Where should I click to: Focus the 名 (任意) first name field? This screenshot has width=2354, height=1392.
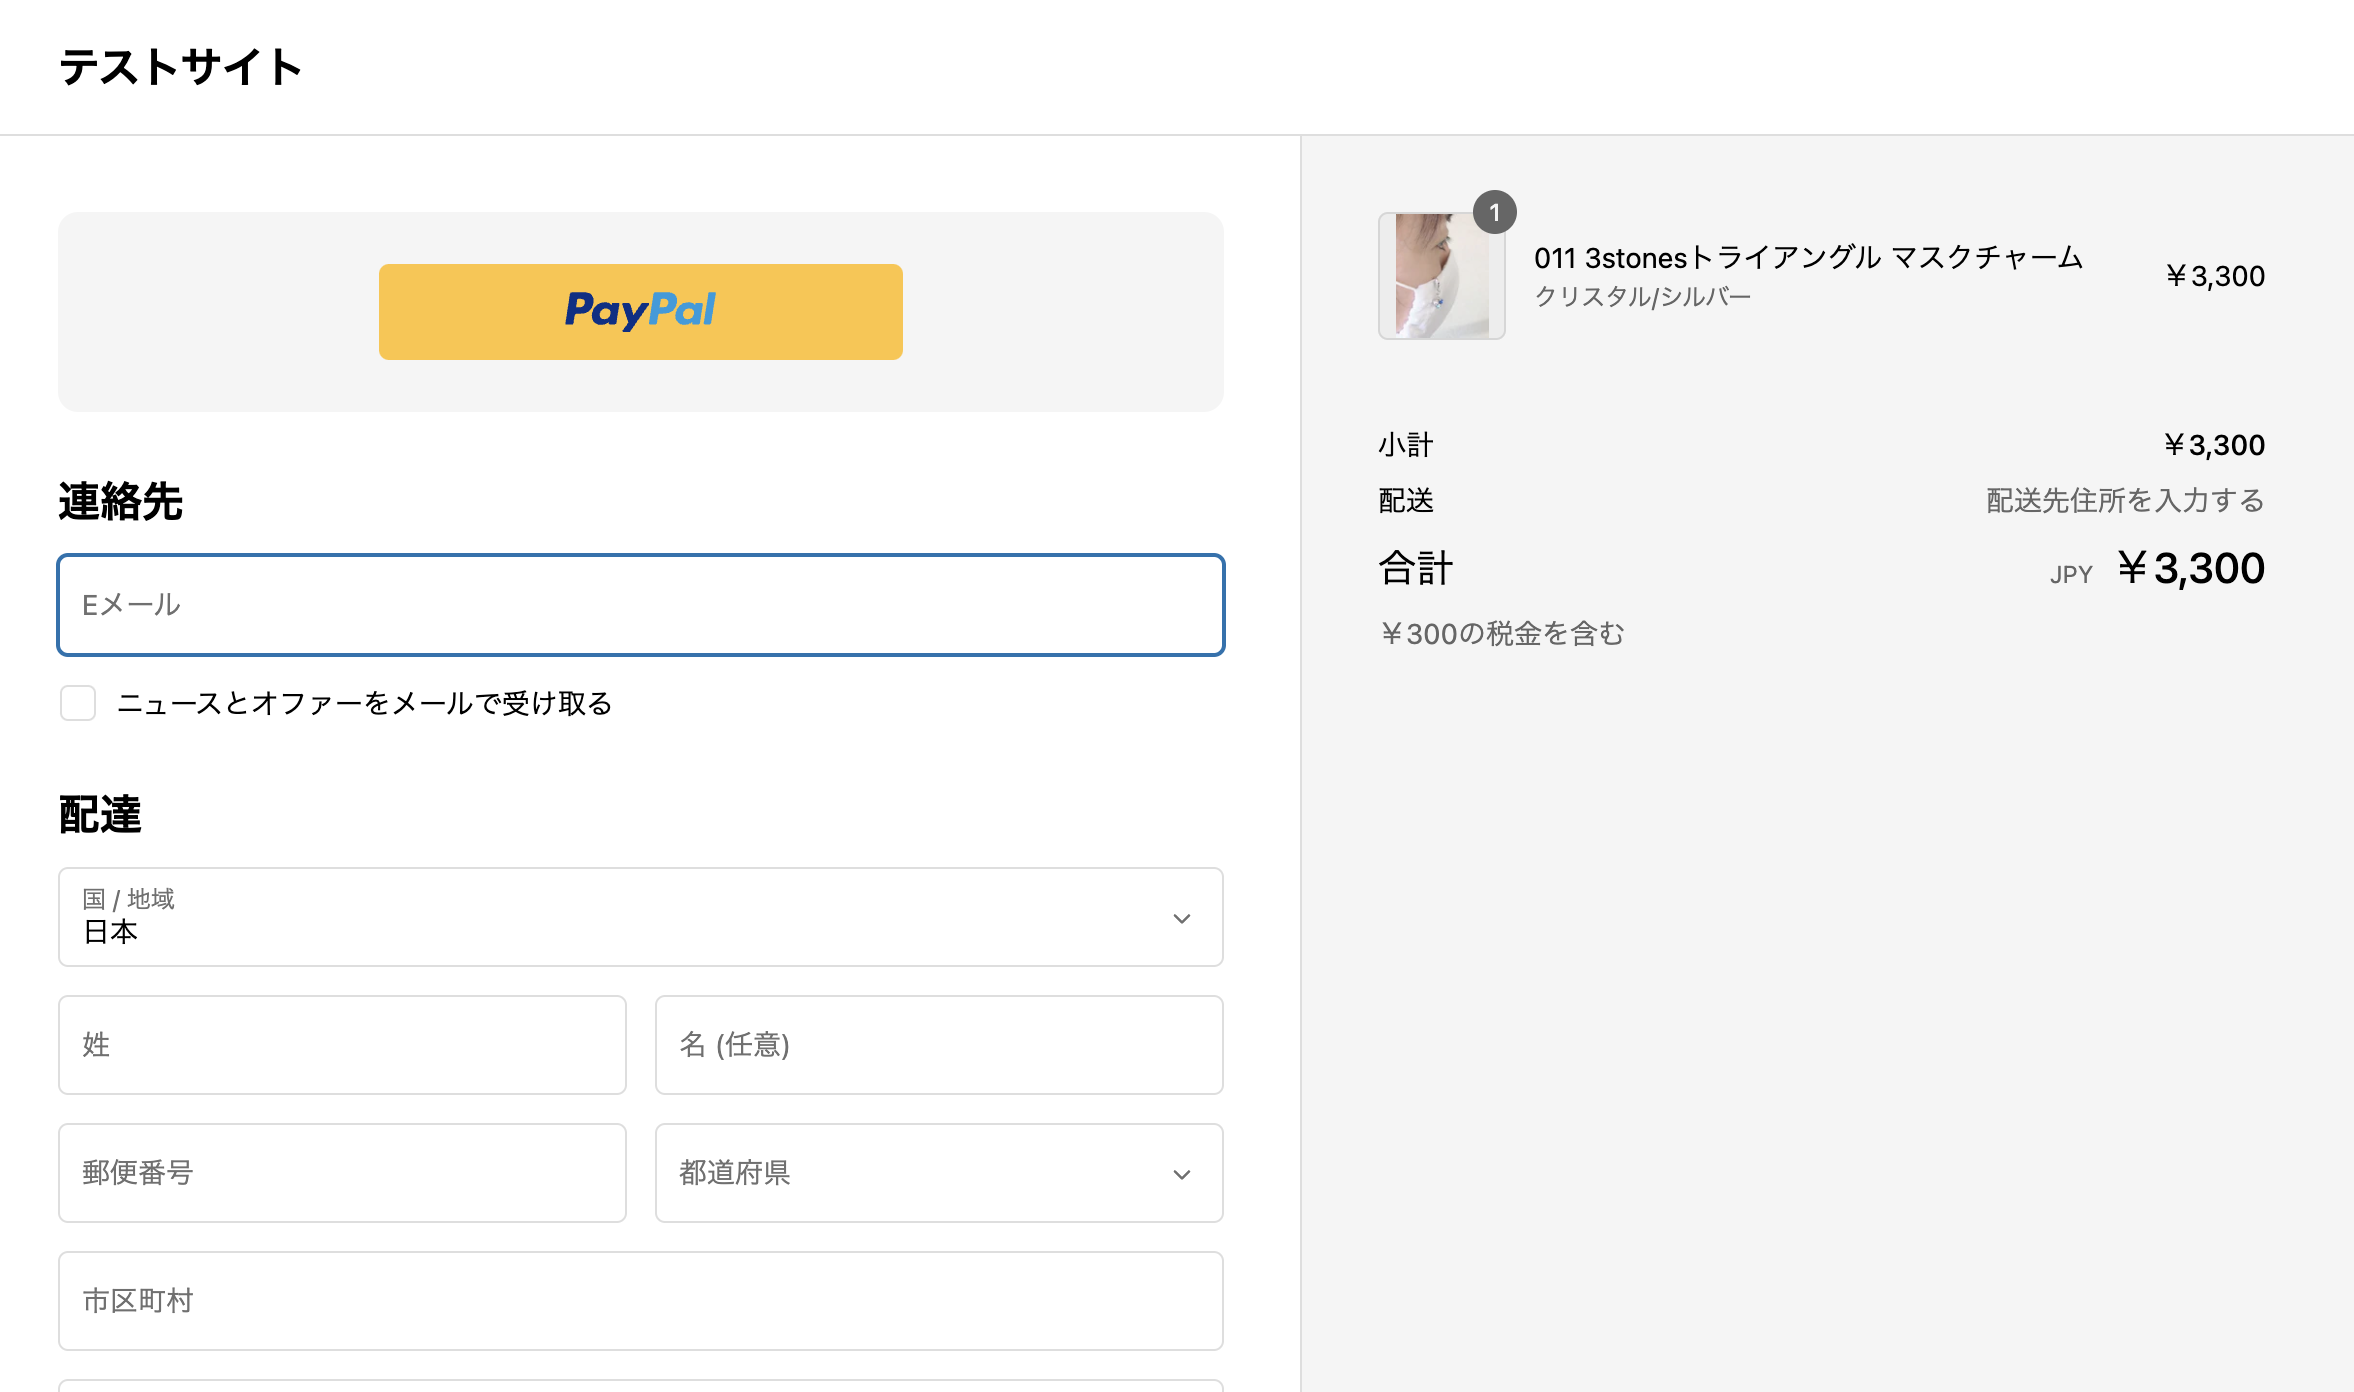938,1045
